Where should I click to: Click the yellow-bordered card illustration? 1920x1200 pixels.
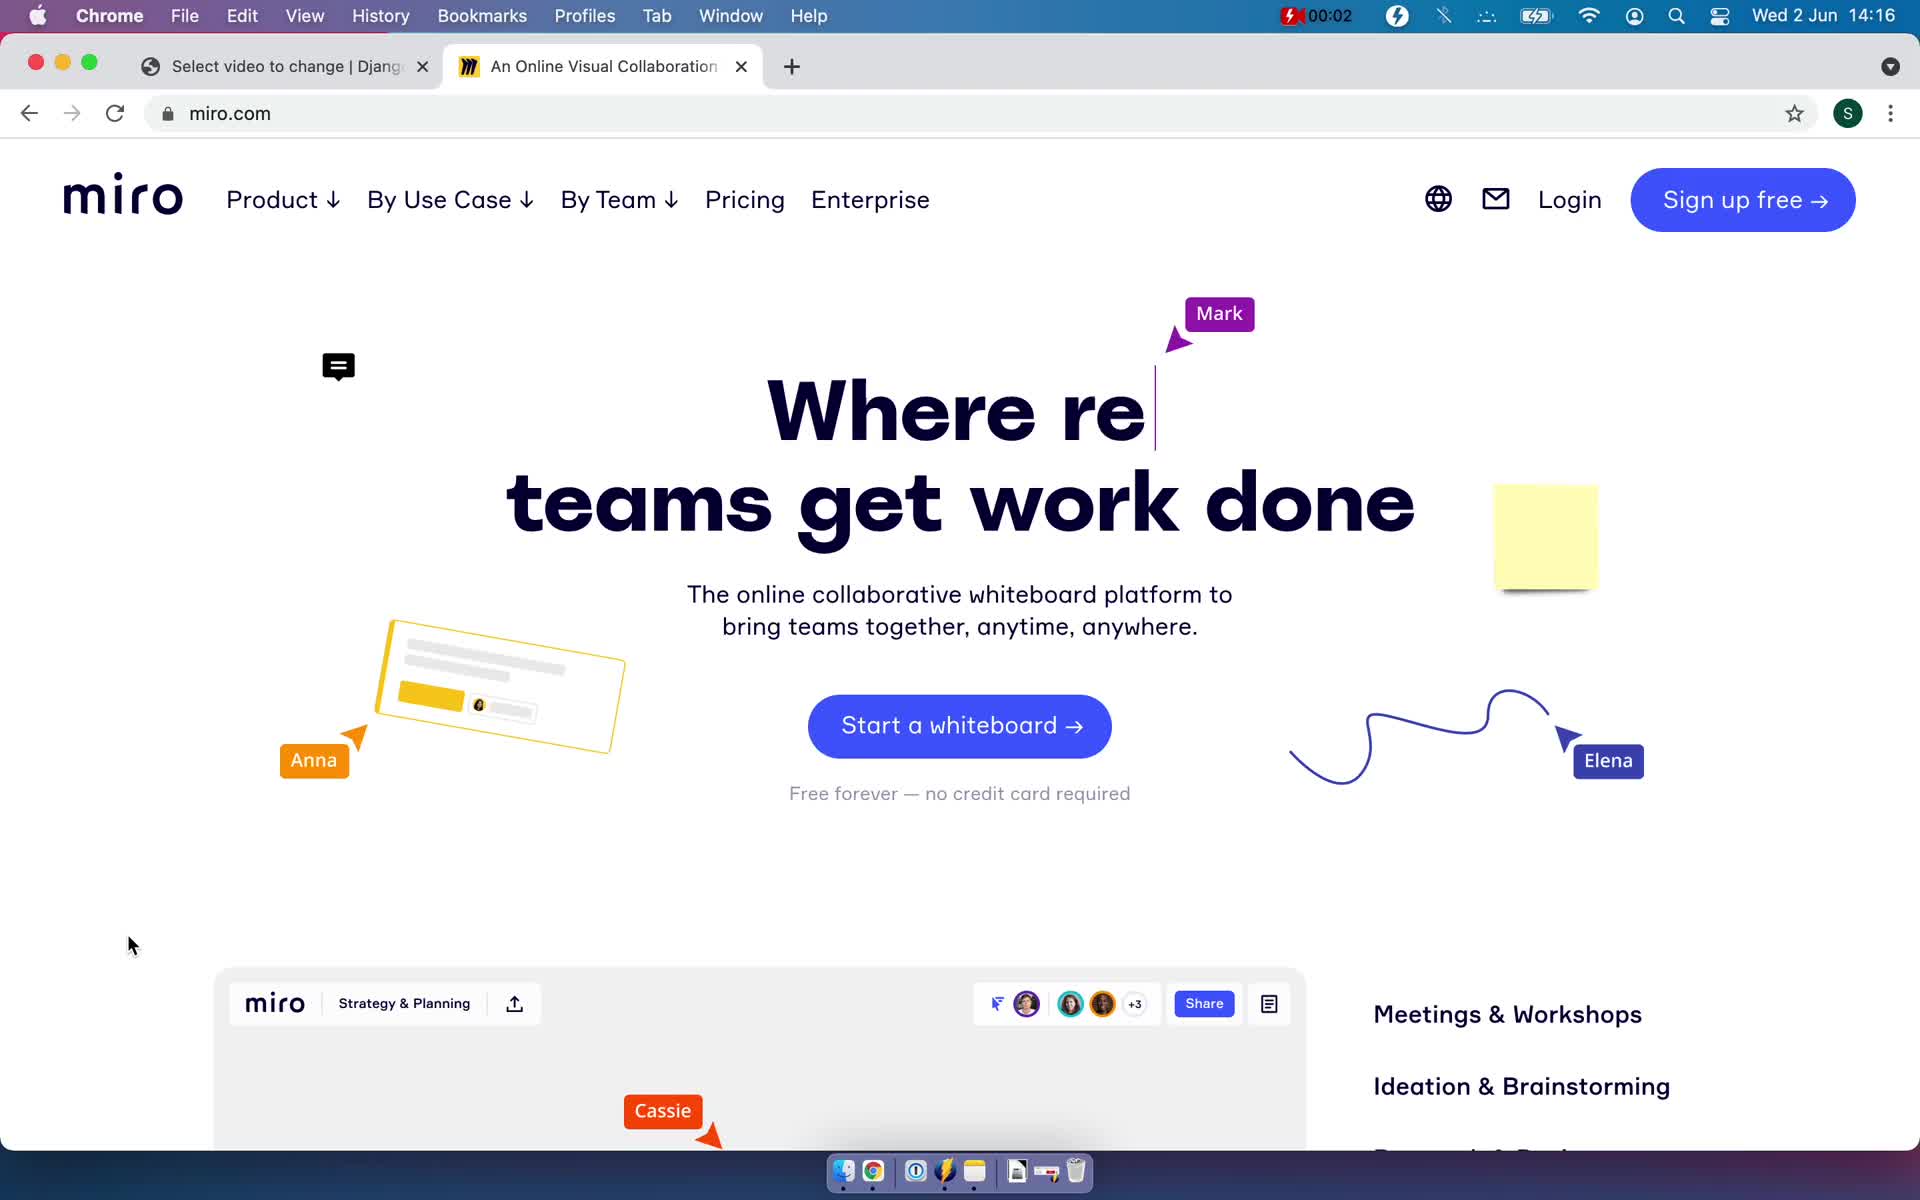pos(500,686)
